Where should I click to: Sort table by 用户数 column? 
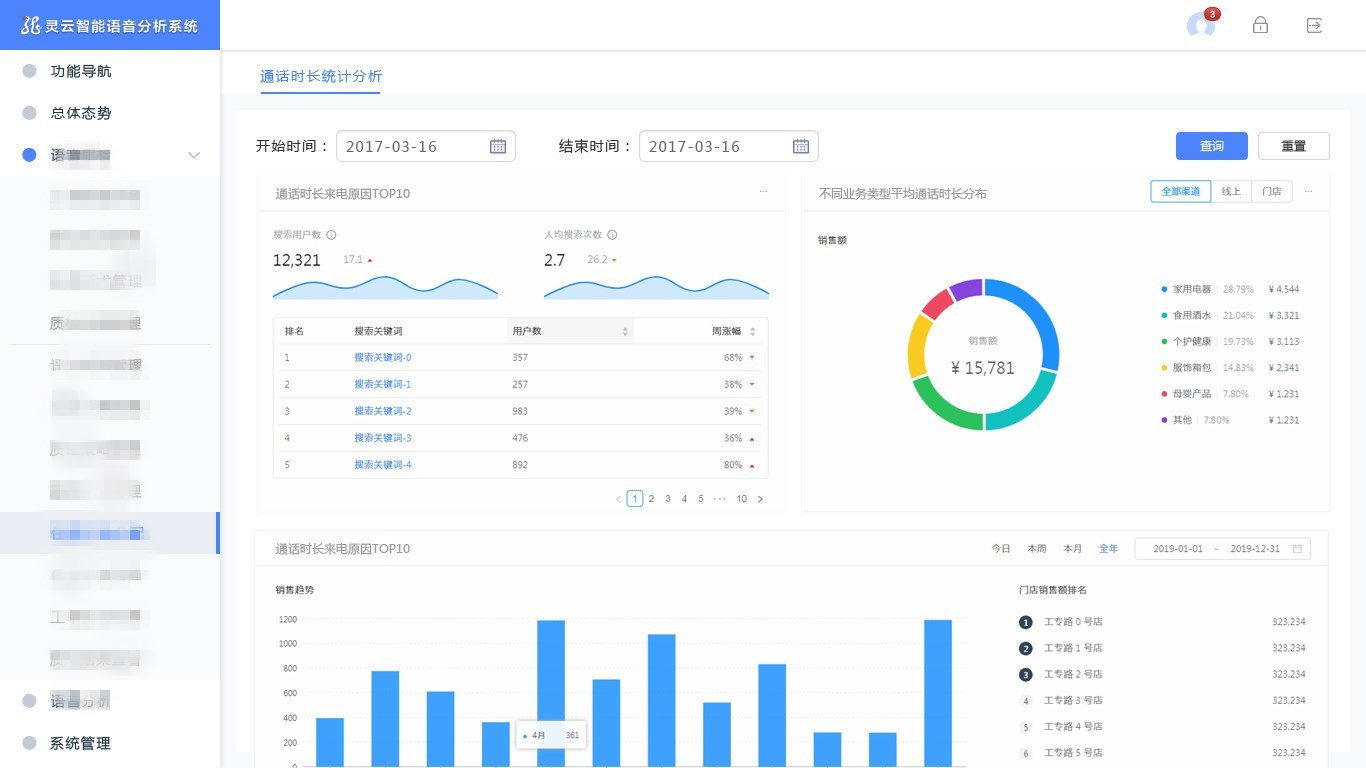(626, 331)
